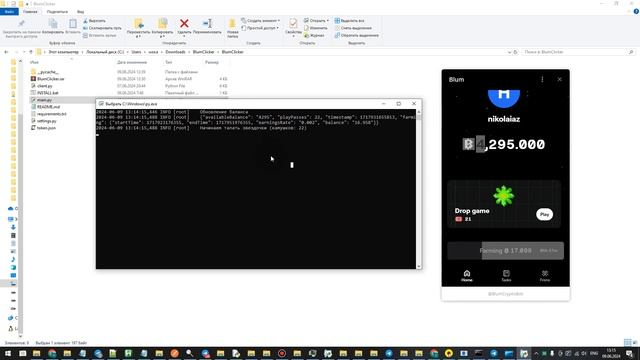Click Invert selection (Обратить выделение) in ribbon
Viewport: 640px width, 360px height.
(x=356, y=35)
